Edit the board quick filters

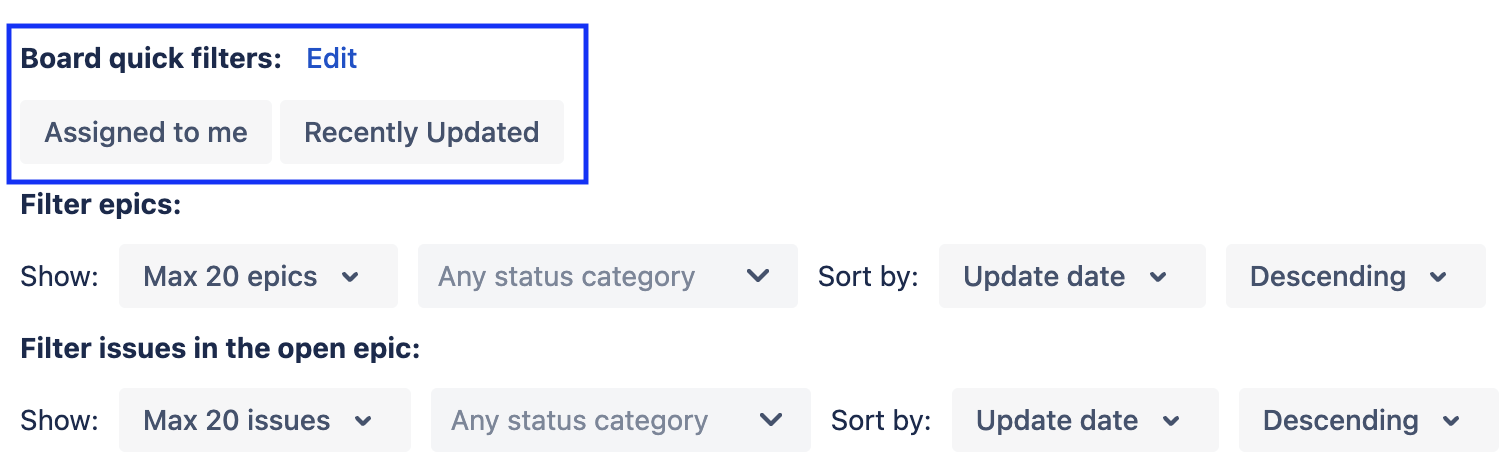332,59
